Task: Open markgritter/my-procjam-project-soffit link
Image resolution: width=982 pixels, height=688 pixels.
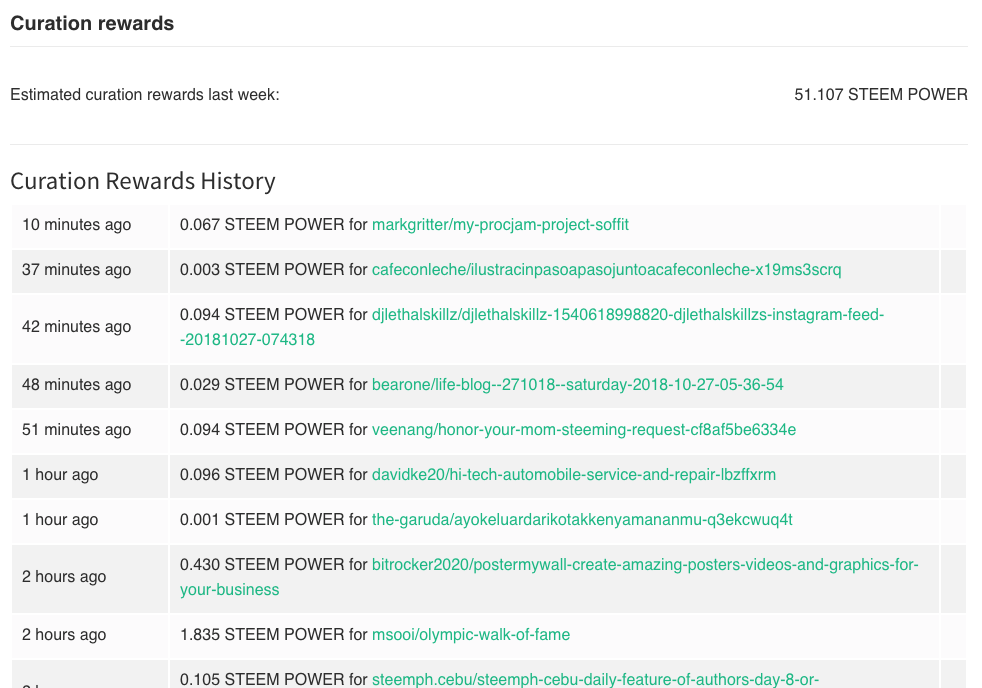Action: point(500,225)
